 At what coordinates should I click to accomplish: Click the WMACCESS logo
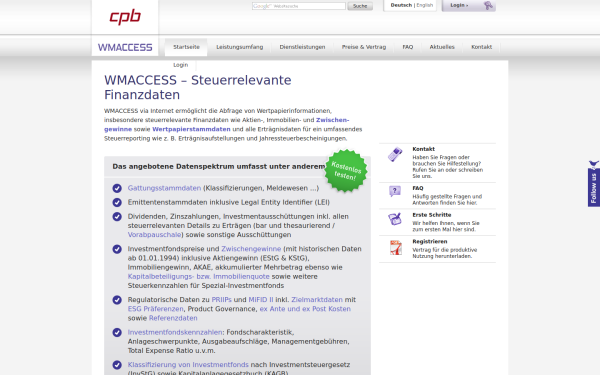tap(125, 47)
